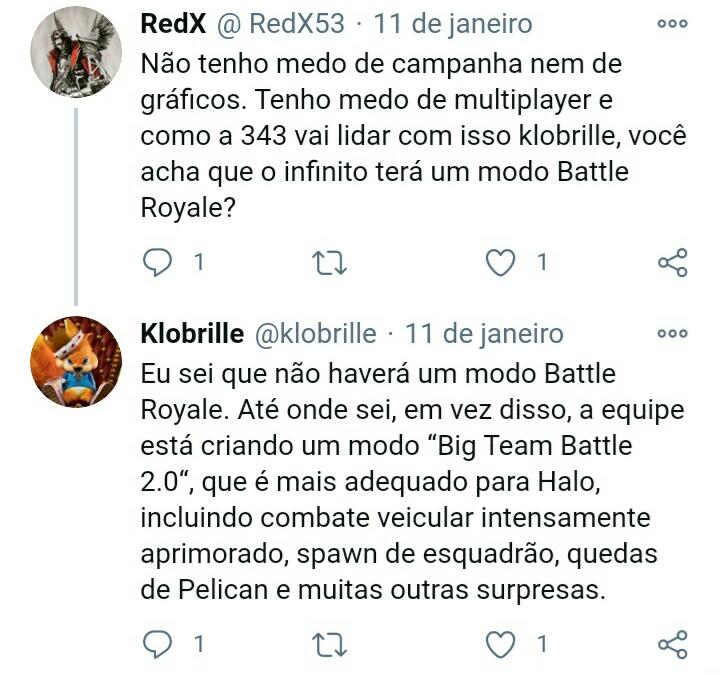
Task: Click the RedX display name
Action: click(173, 23)
